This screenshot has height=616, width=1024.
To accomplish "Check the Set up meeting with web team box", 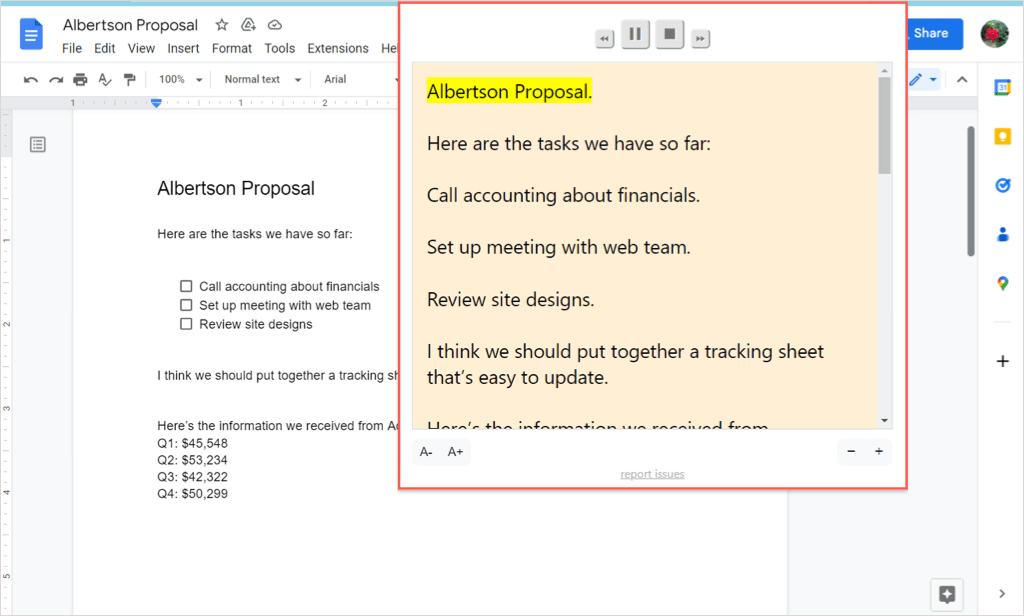I will pos(186,305).
